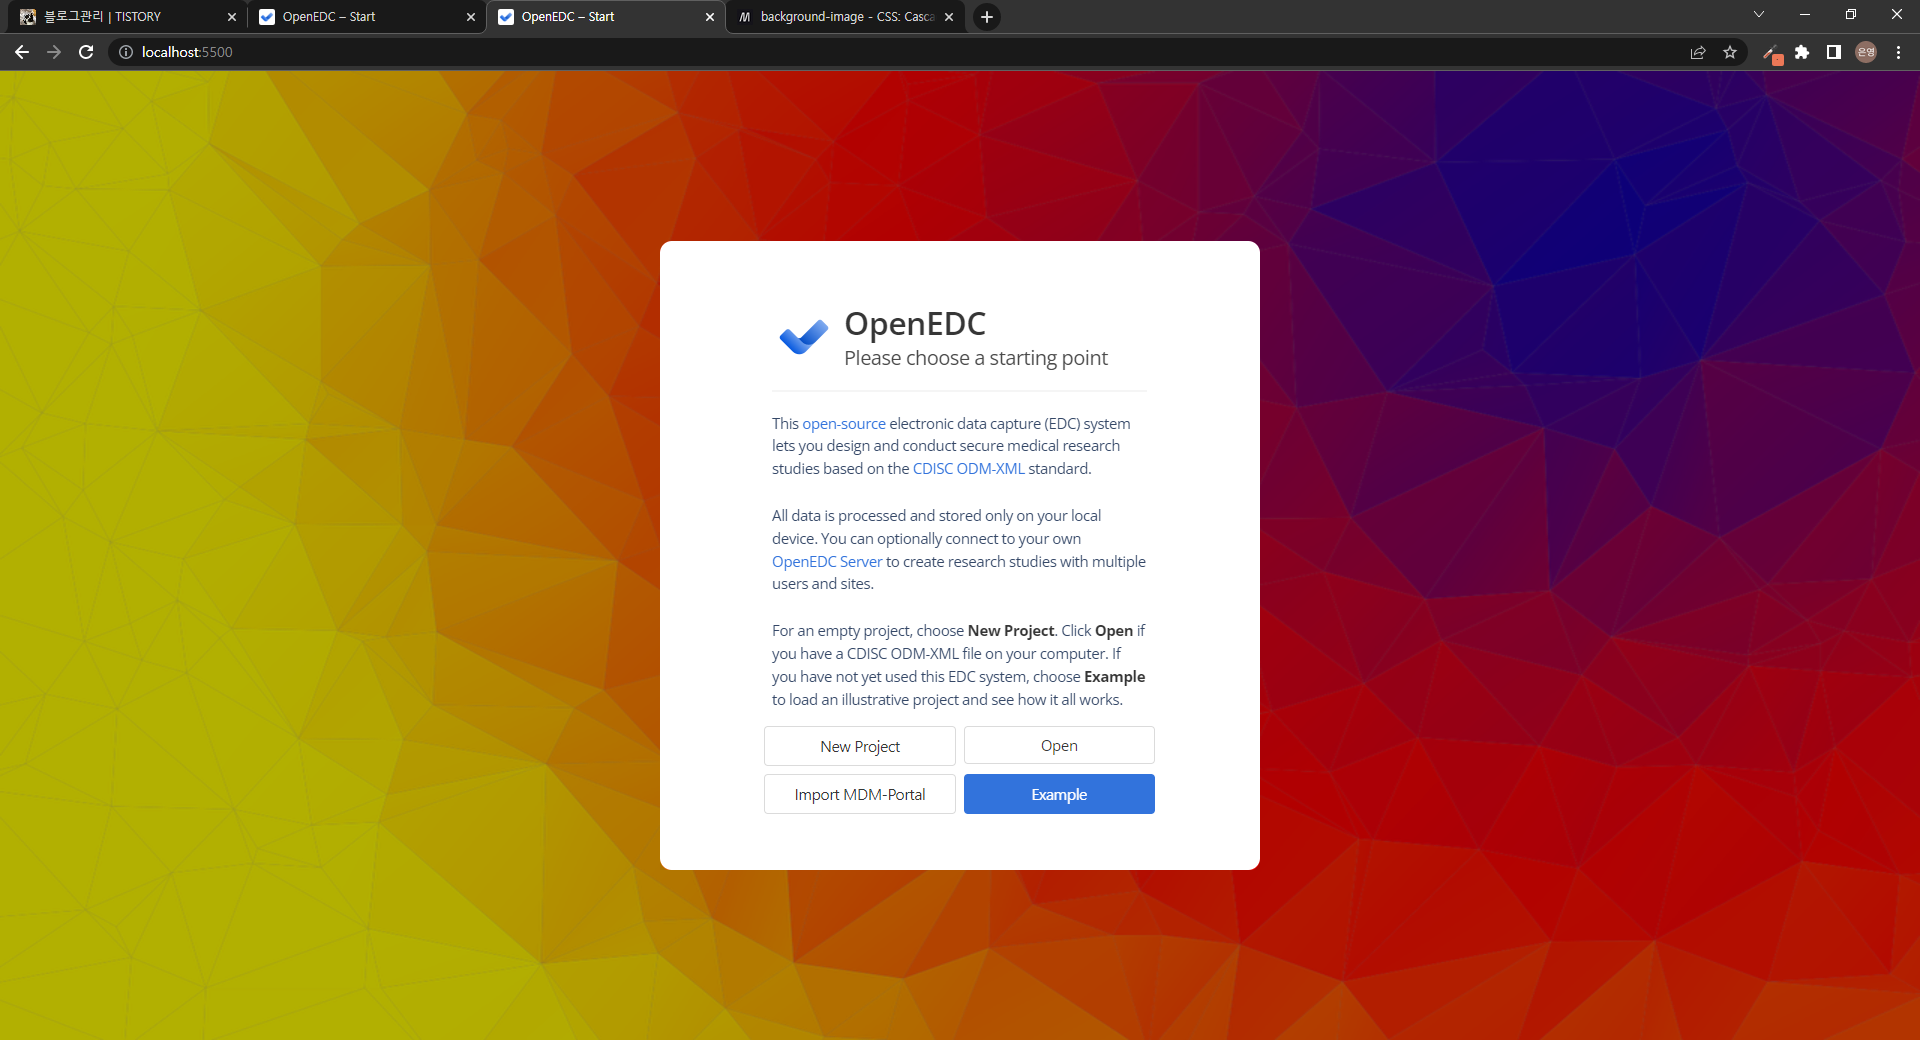Close the active OpenEDC – Start tab

[710, 17]
